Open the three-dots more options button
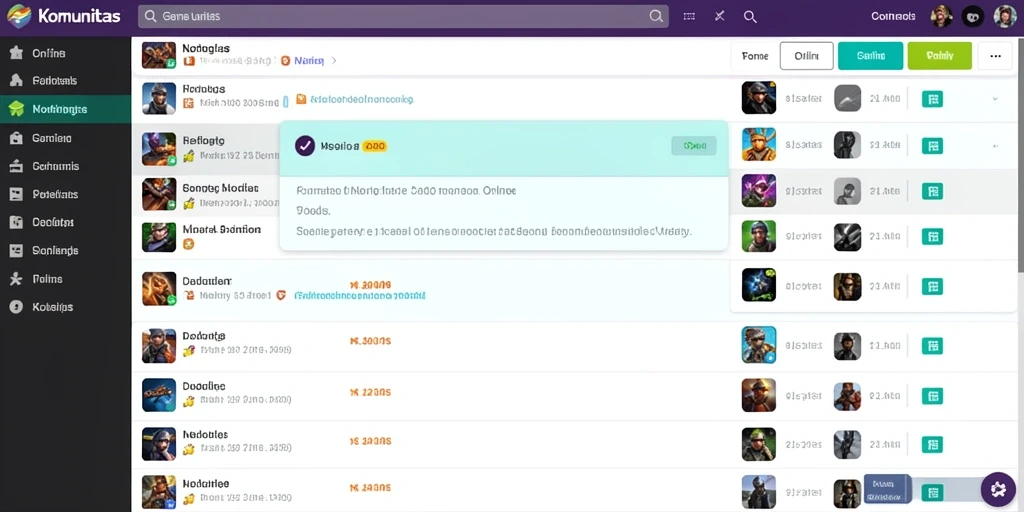The image size is (1024, 512). 996,56
